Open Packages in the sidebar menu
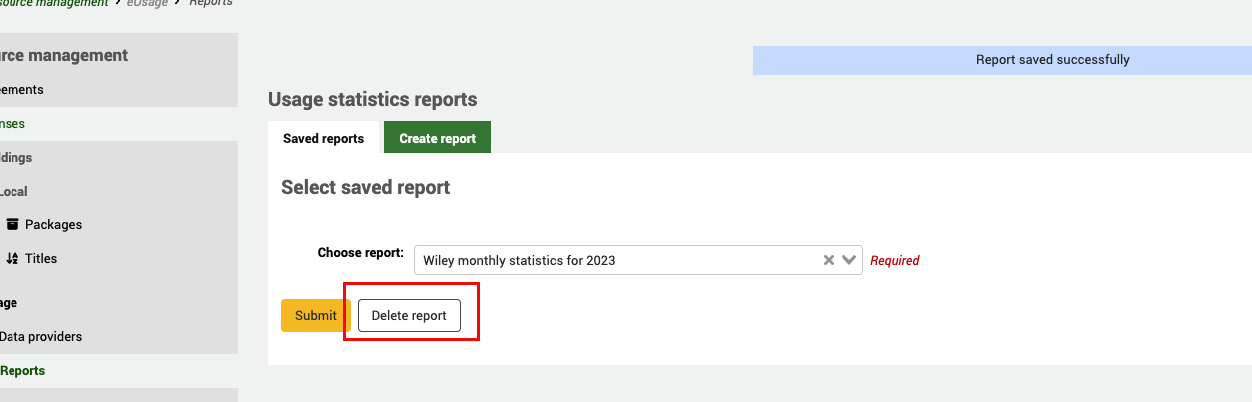The height and width of the screenshot is (402, 1252). (x=53, y=225)
